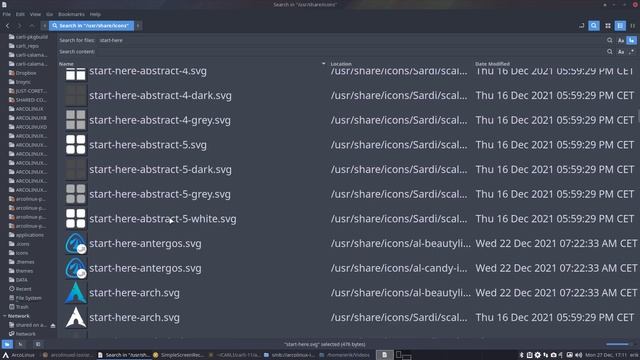
Task: Click path bar left scroll arrow
Action: pyautogui.click(x=44, y=26)
